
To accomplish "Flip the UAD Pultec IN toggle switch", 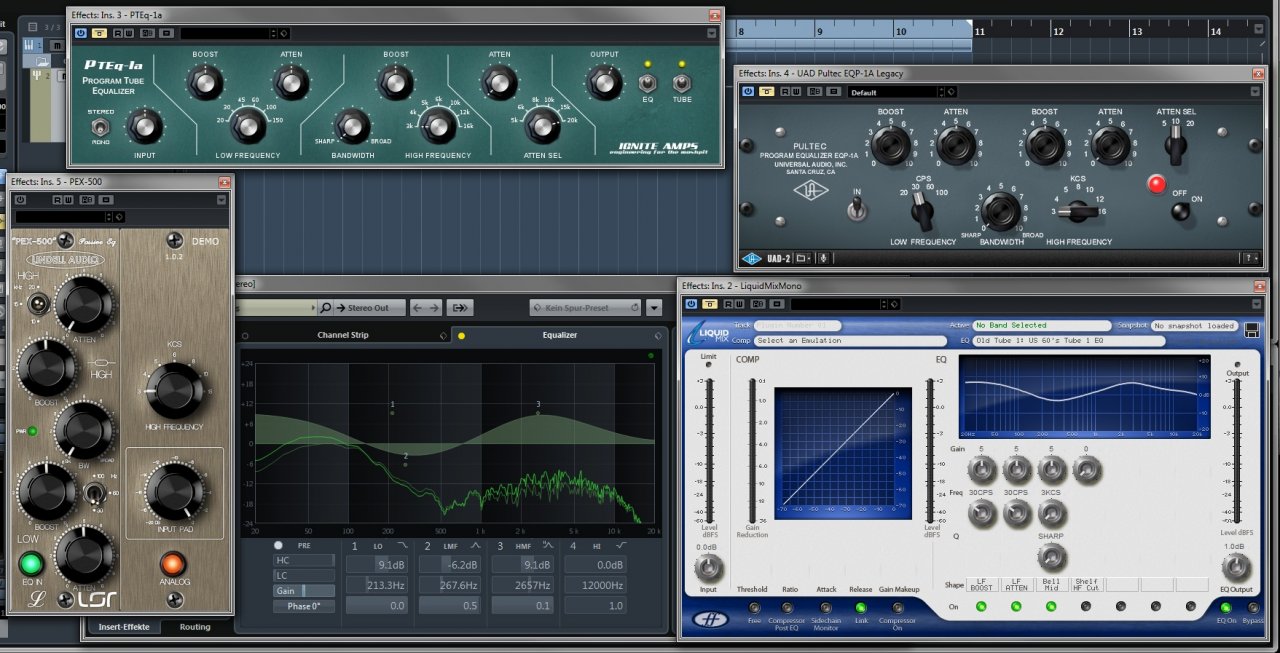I will 856,208.
